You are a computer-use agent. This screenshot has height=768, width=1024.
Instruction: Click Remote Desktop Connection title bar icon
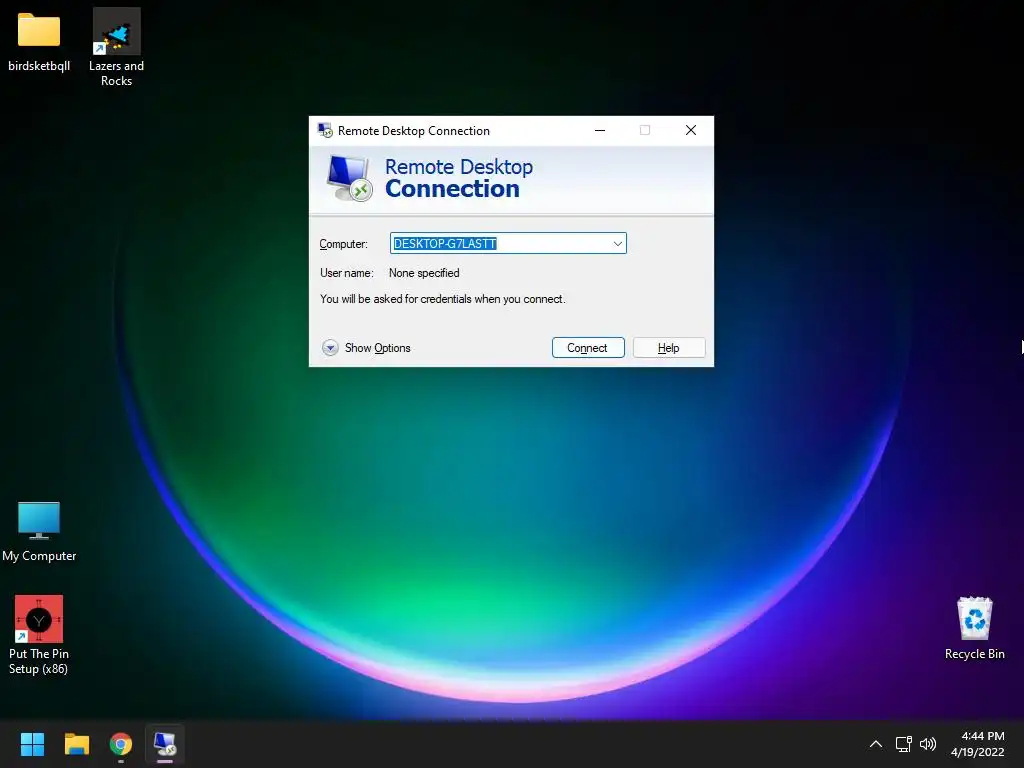coord(325,130)
